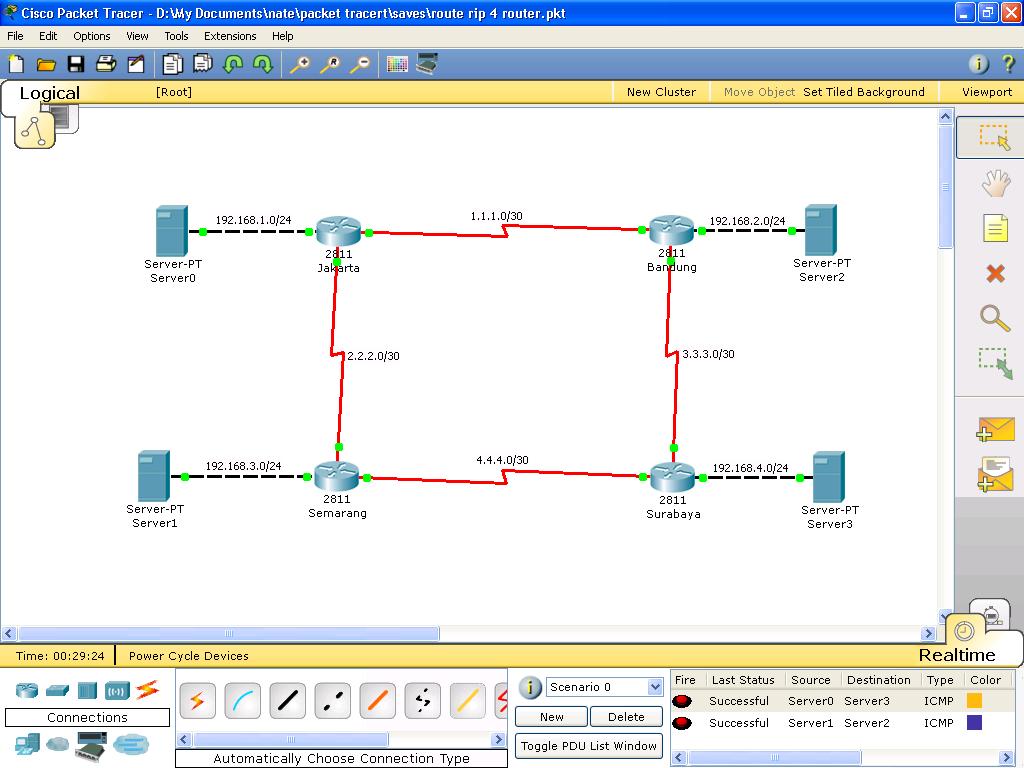Select the Hubs device category icon

coord(87,690)
